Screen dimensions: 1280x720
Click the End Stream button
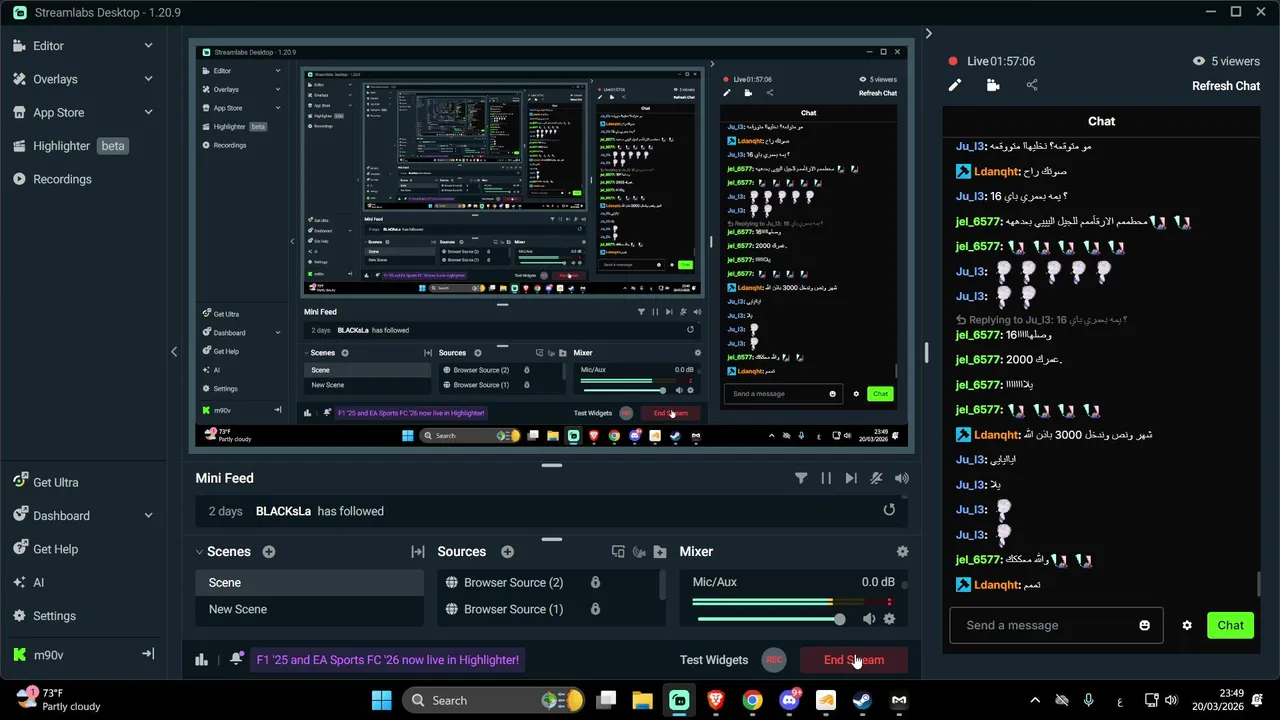click(854, 660)
